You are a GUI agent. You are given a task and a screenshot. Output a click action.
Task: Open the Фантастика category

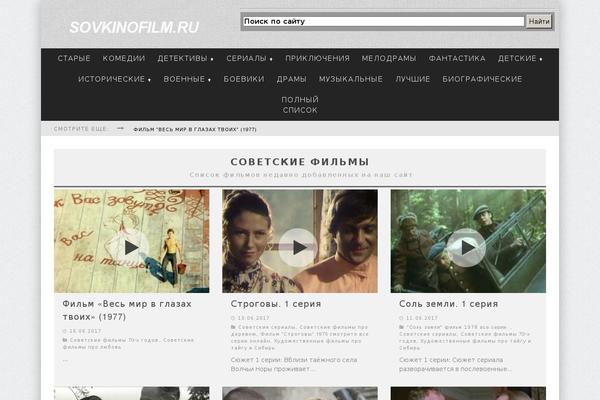(457, 58)
